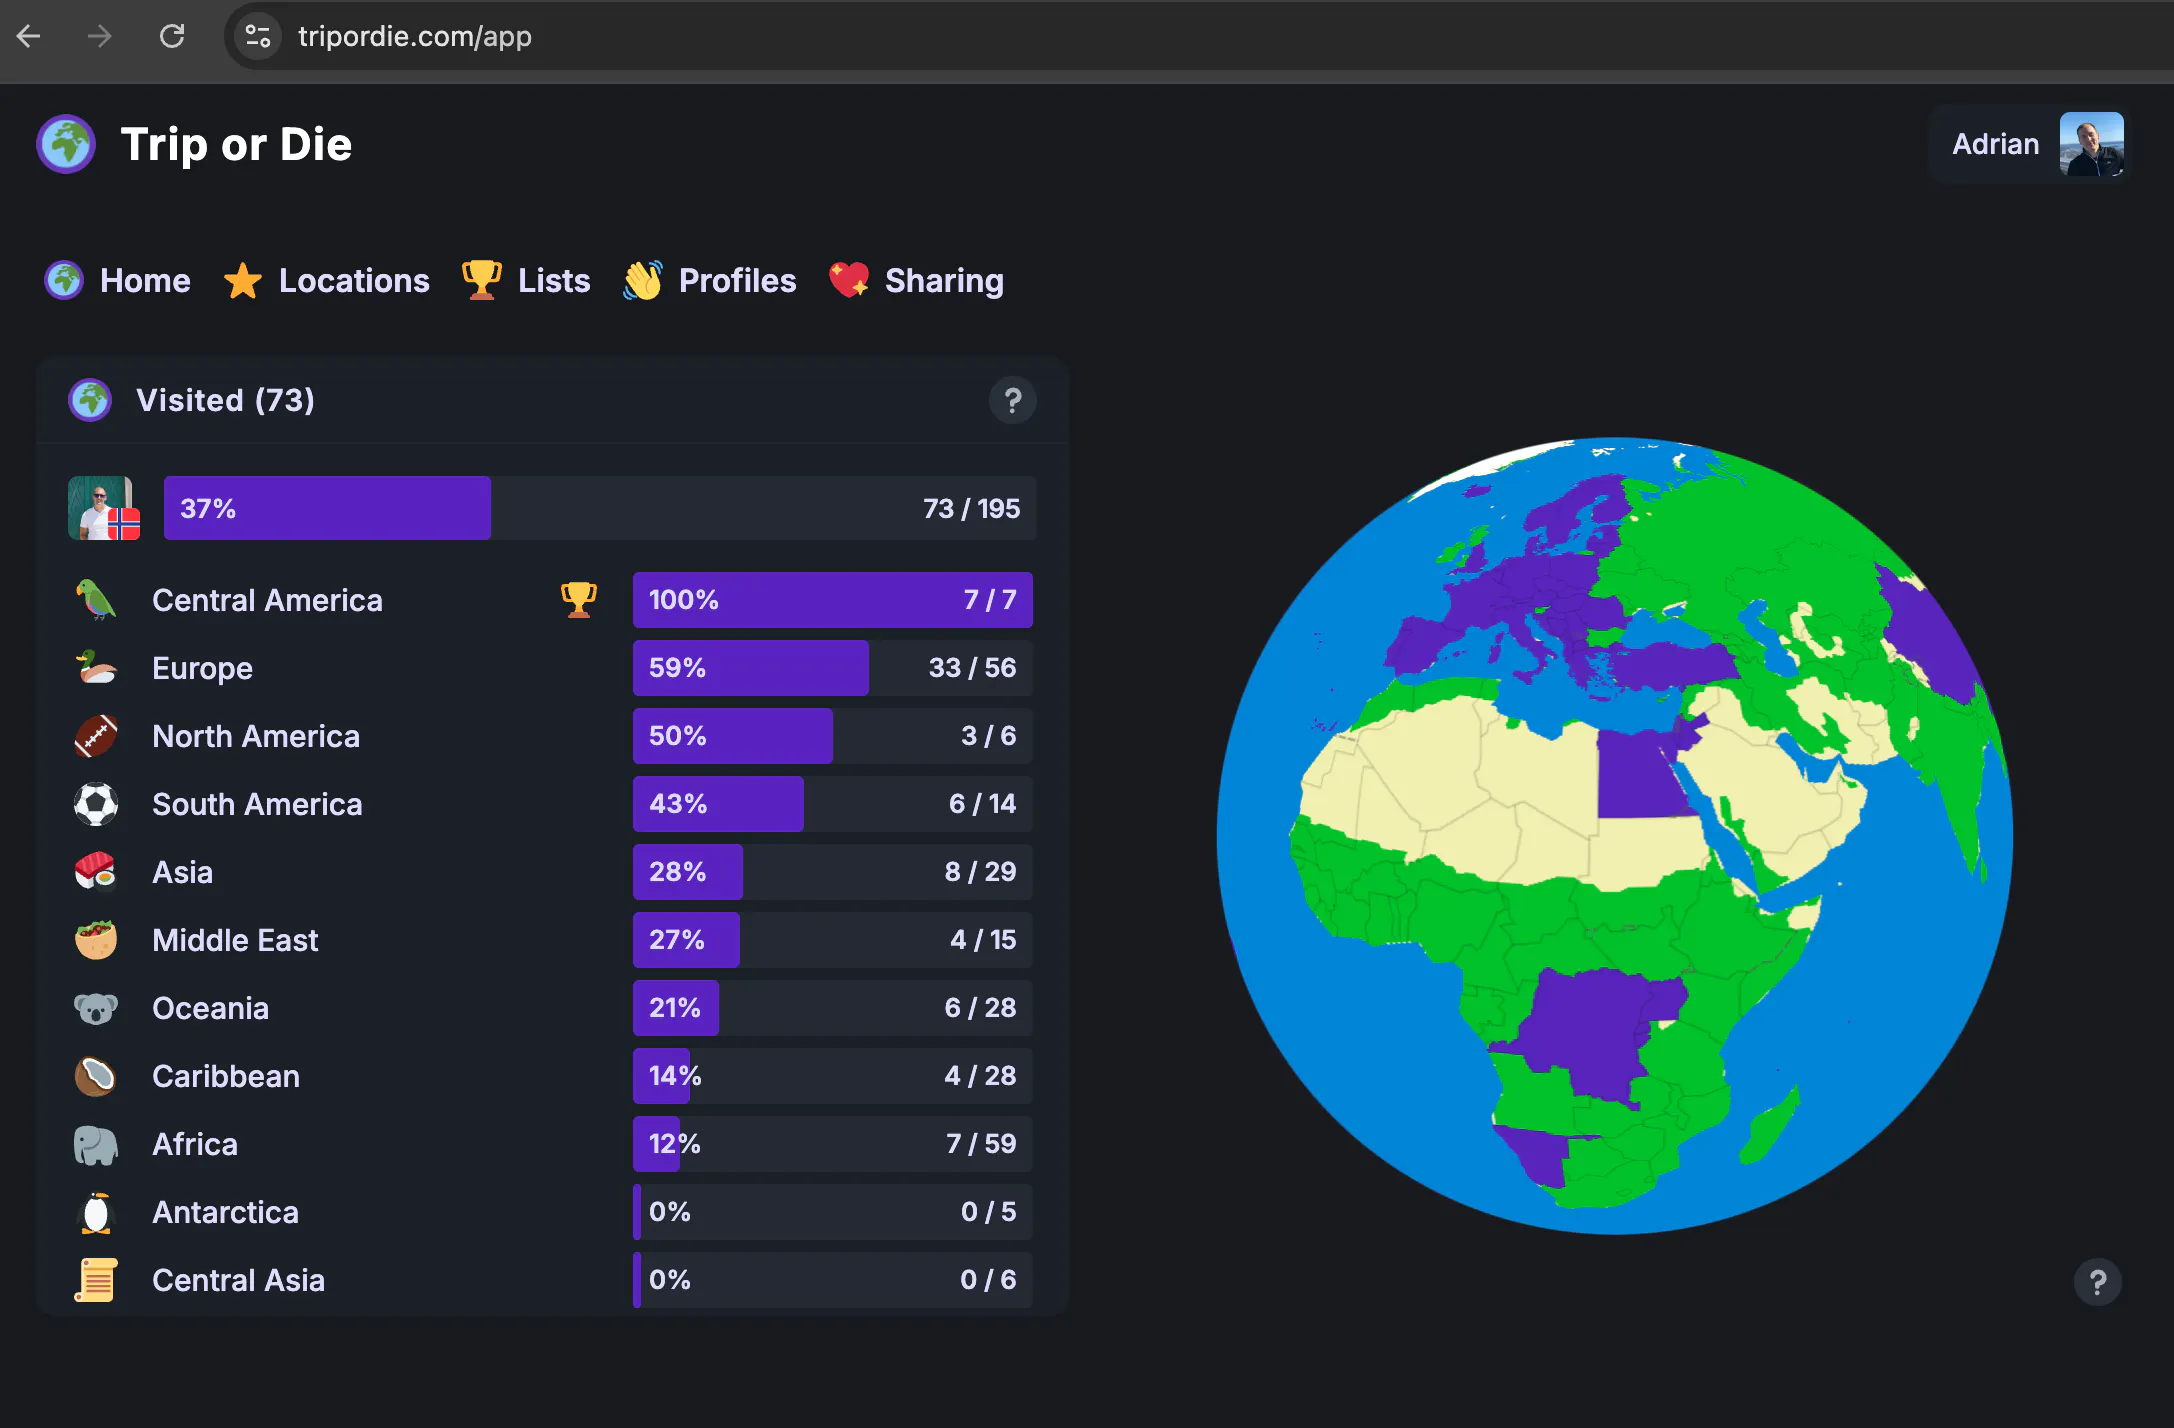Click the Central Asia scroll icon
Viewport: 2174px width, 1428px height.
96,1280
